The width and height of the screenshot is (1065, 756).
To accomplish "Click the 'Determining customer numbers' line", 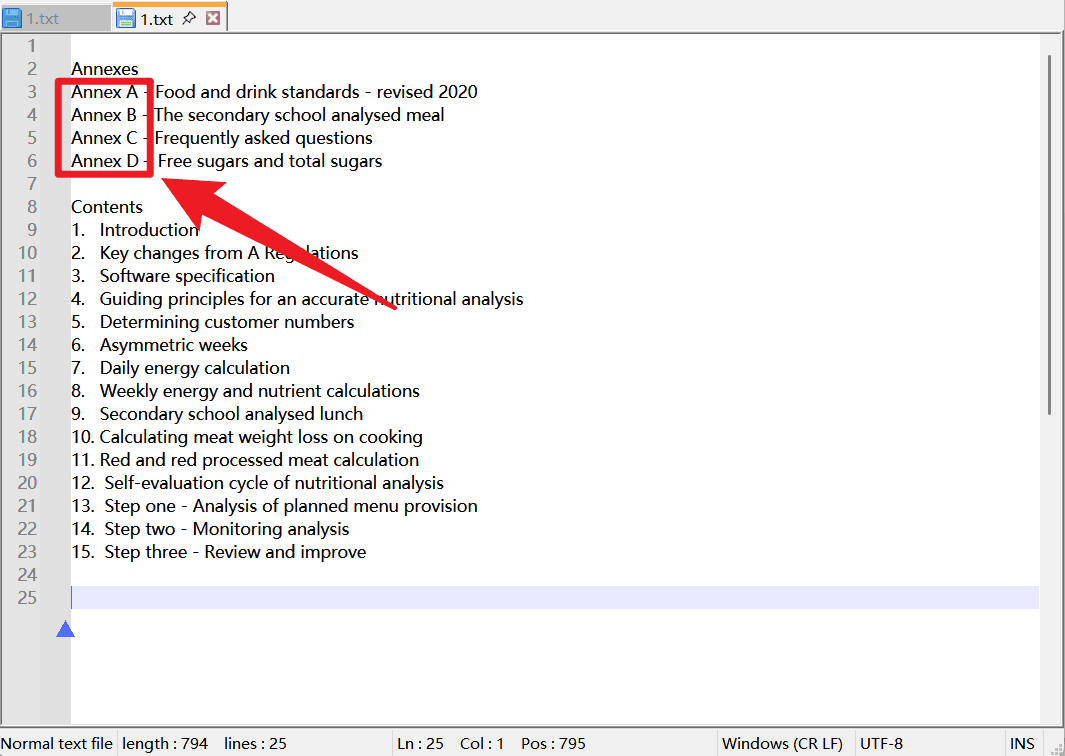I will [227, 322].
